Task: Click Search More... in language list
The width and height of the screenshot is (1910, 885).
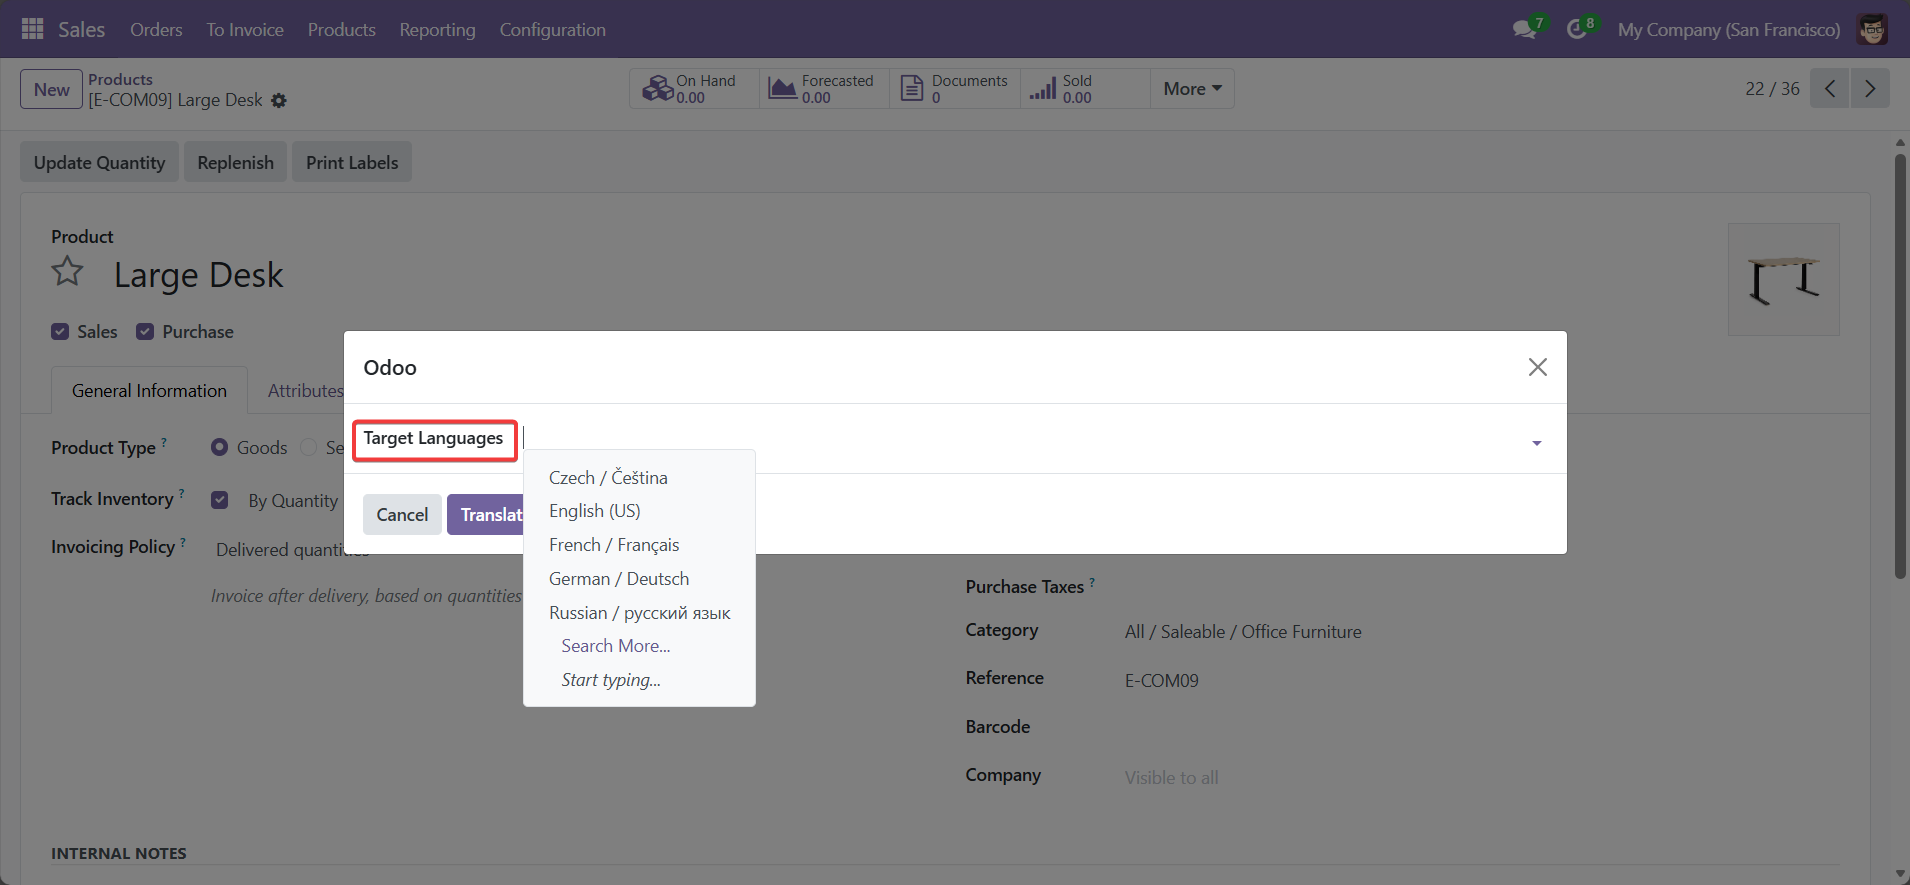Action: 615,646
